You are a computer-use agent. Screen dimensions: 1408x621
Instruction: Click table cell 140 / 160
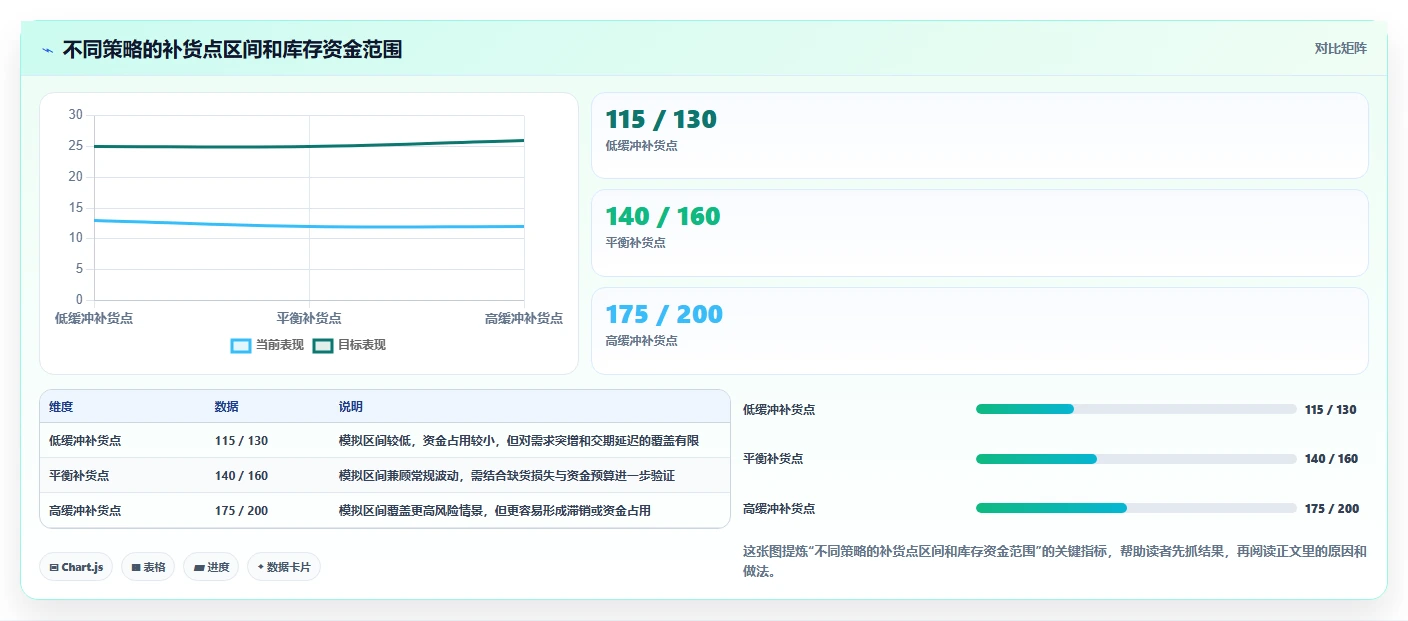click(241, 475)
